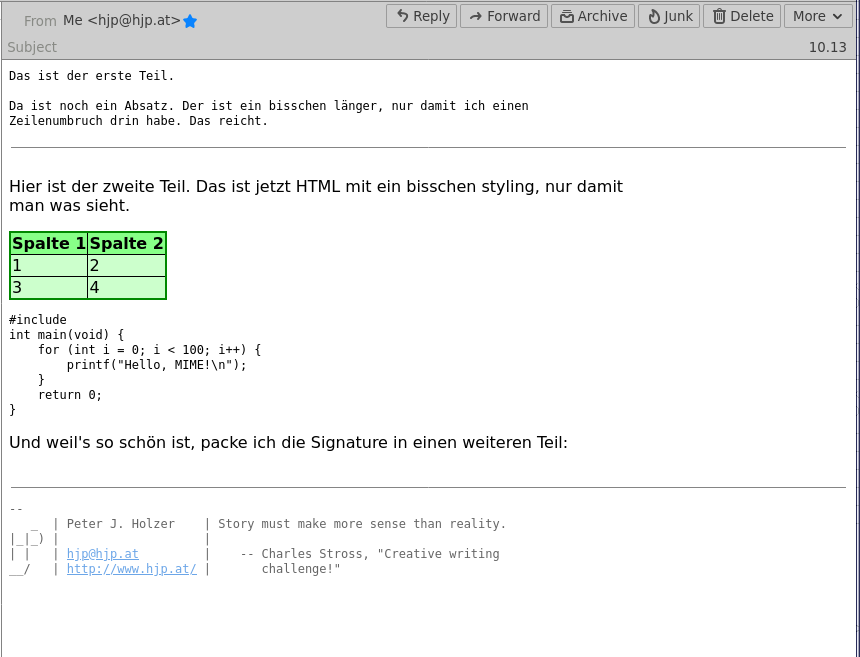Image resolution: width=860 pixels, height=657 pixels.
Task: Archive this email
Action: click(x=592, y=15)
